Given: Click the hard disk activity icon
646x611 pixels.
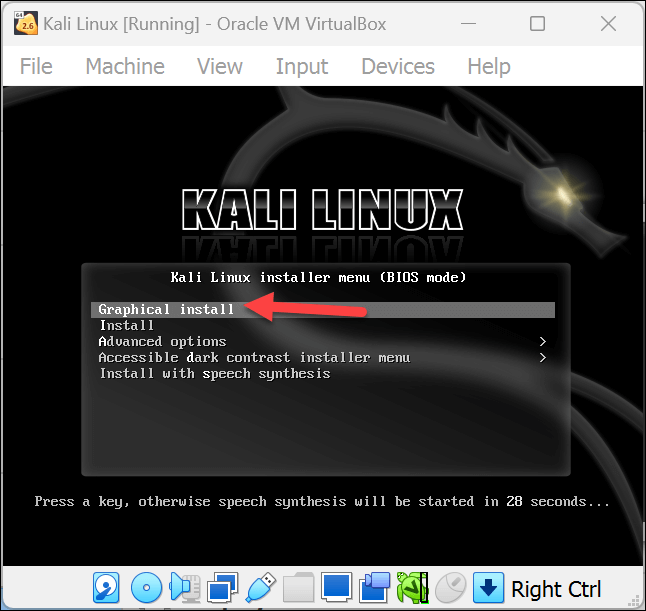Looking at the screenshot, I should point(106,588).
